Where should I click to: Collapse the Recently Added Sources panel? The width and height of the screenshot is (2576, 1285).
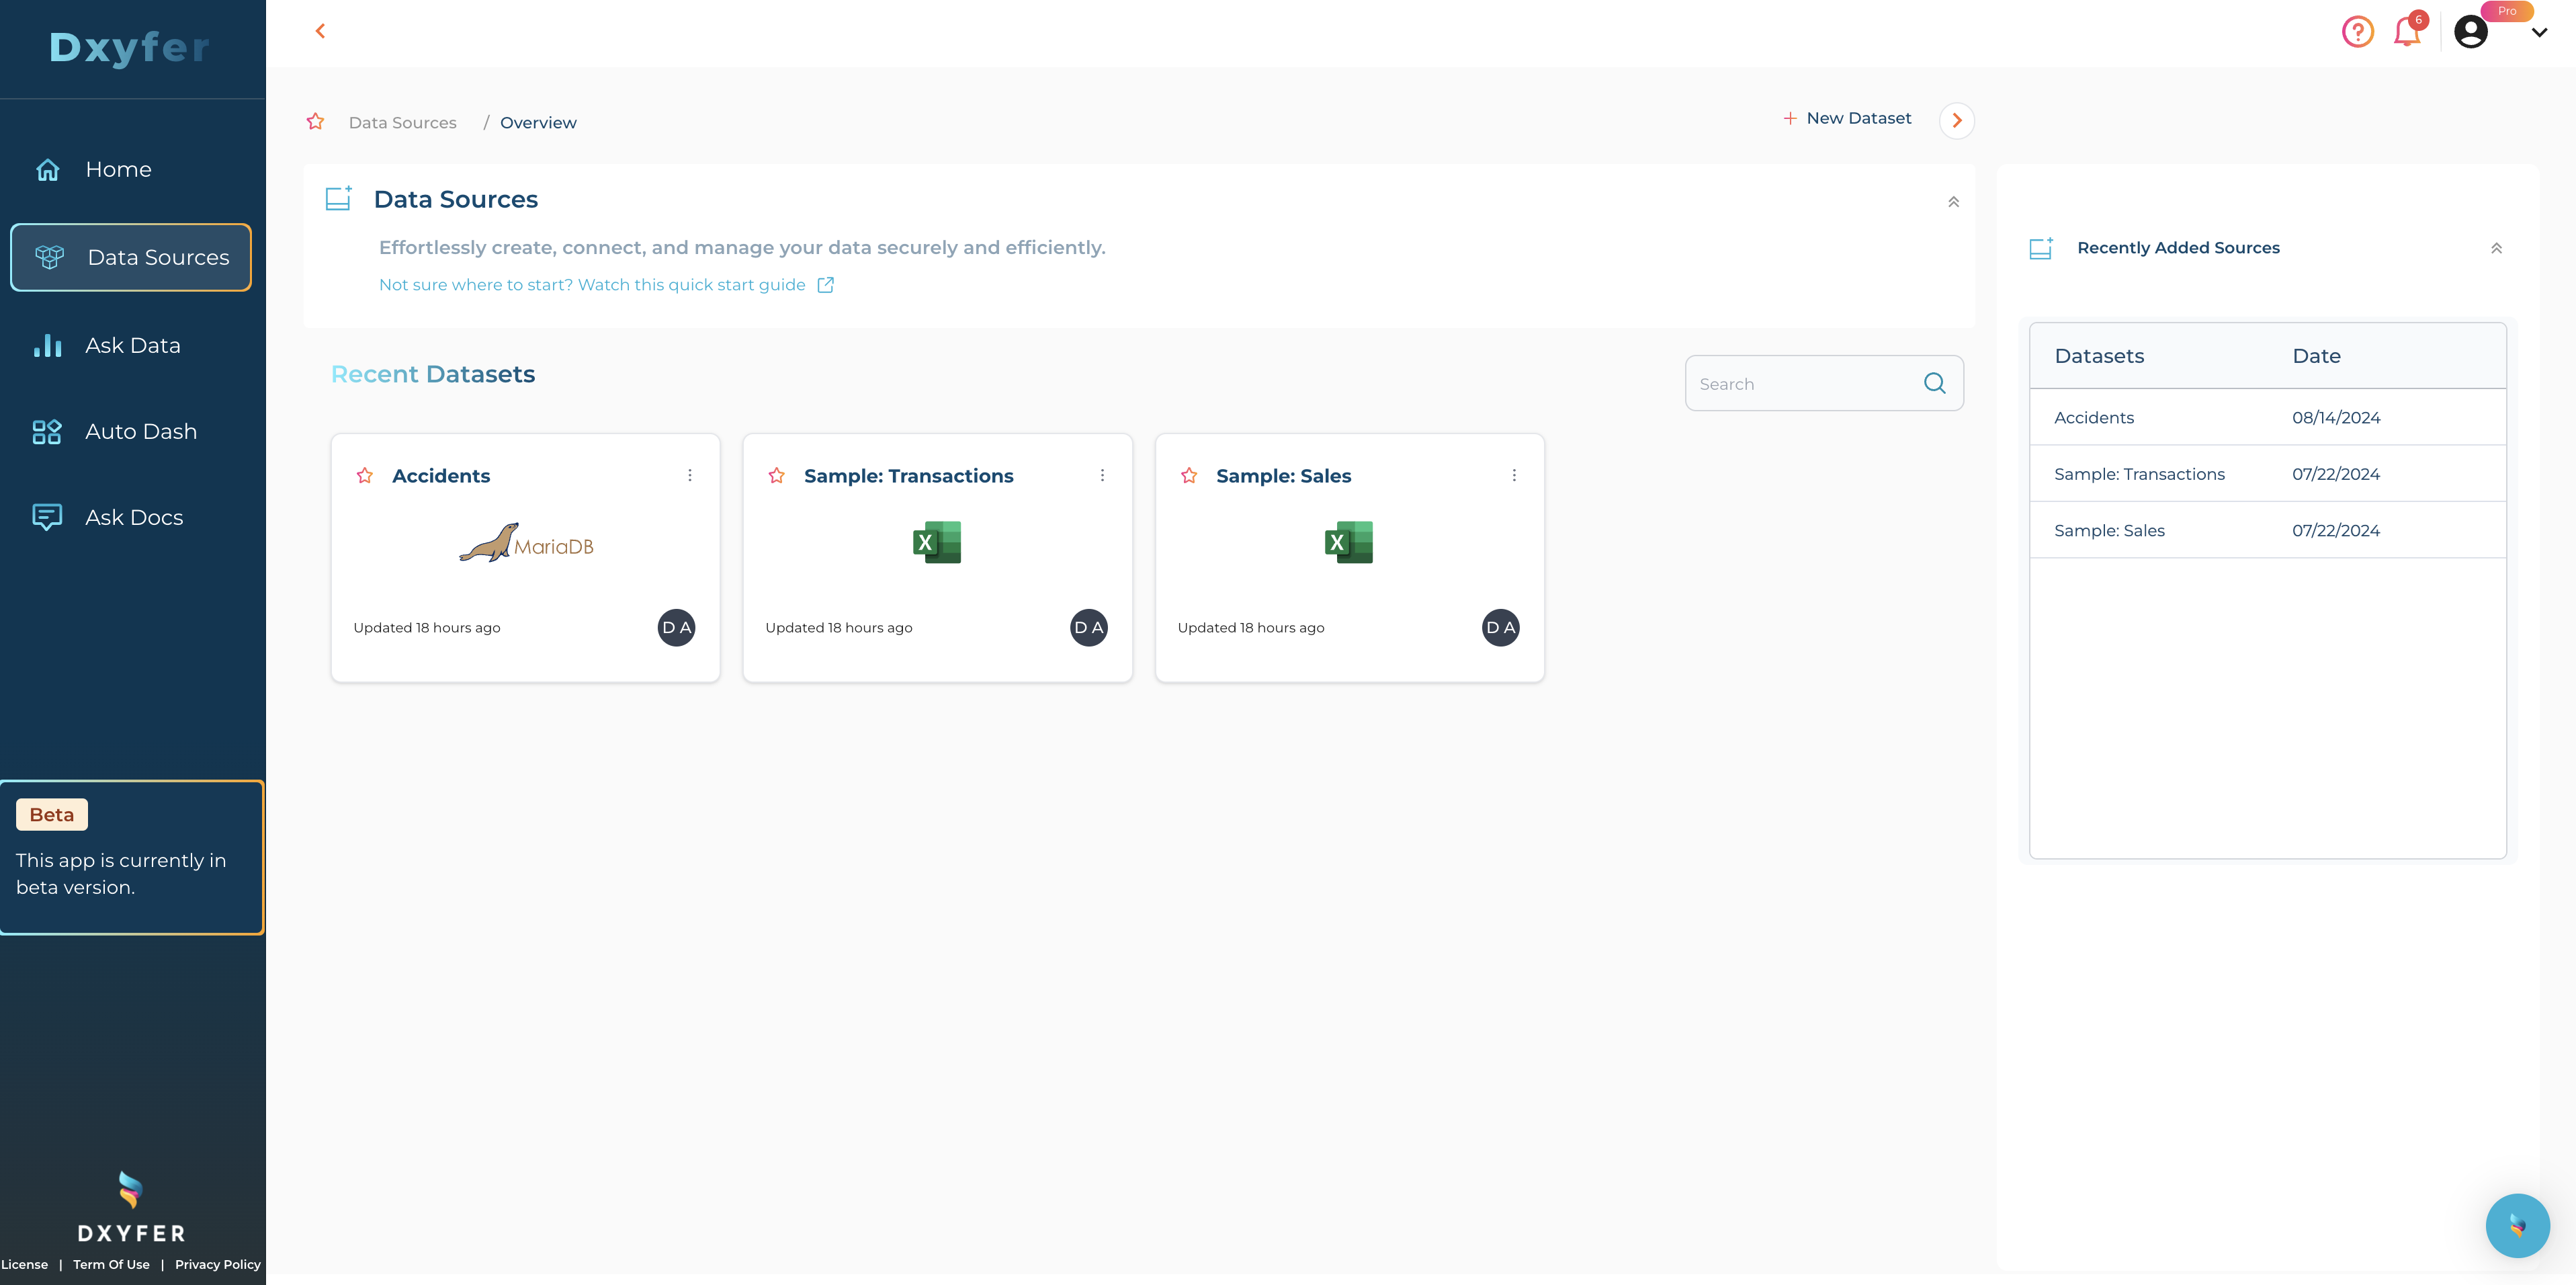point(2496,247)
